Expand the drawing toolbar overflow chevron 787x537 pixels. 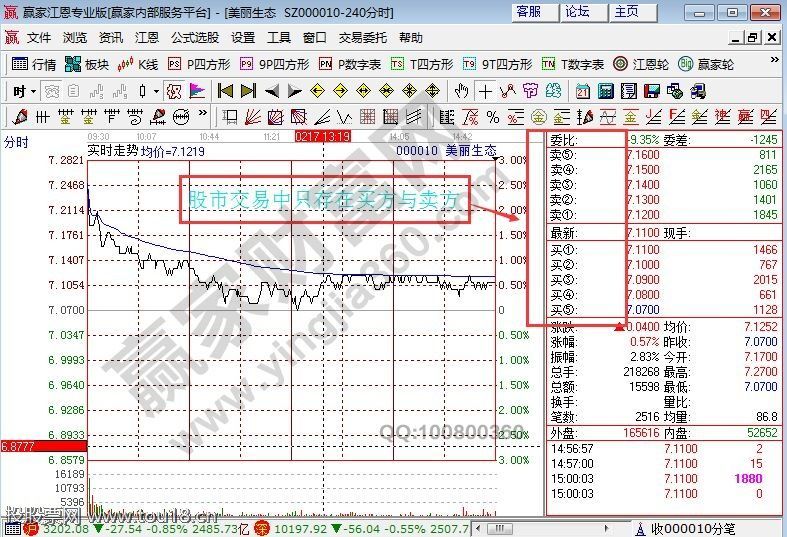click(203, 113)
